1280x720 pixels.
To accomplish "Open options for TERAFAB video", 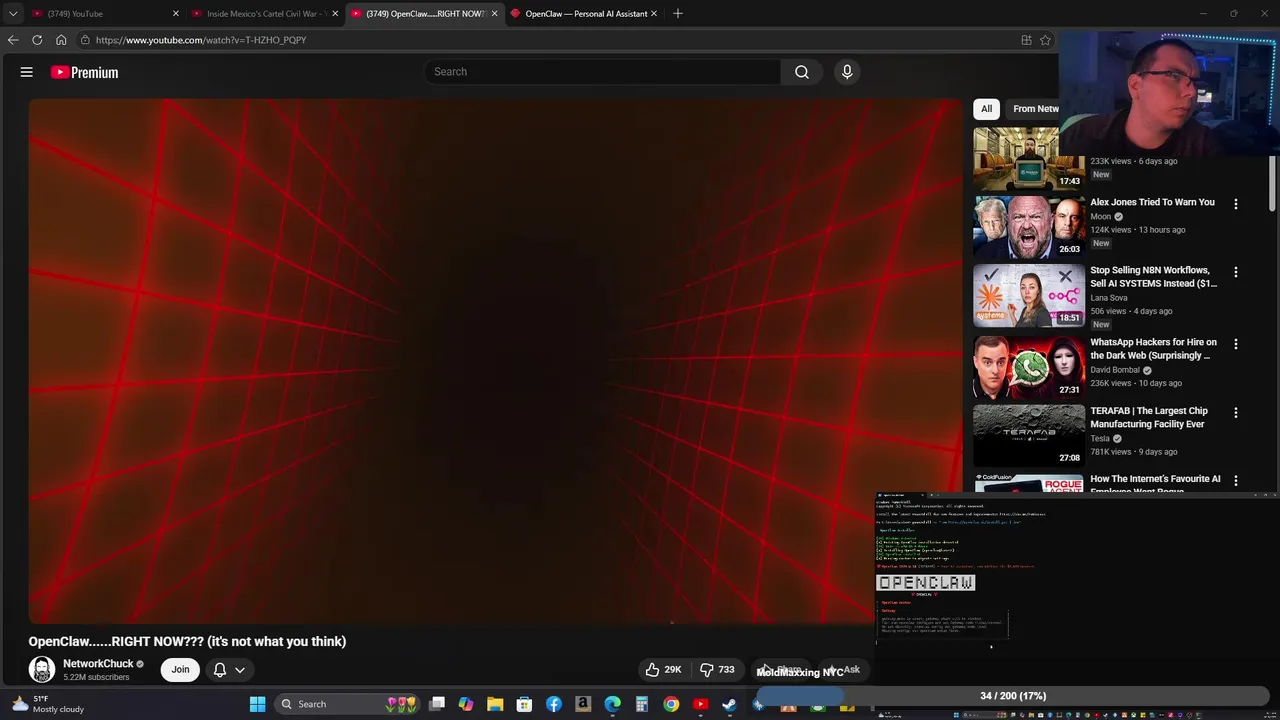I will [1236, 413].
